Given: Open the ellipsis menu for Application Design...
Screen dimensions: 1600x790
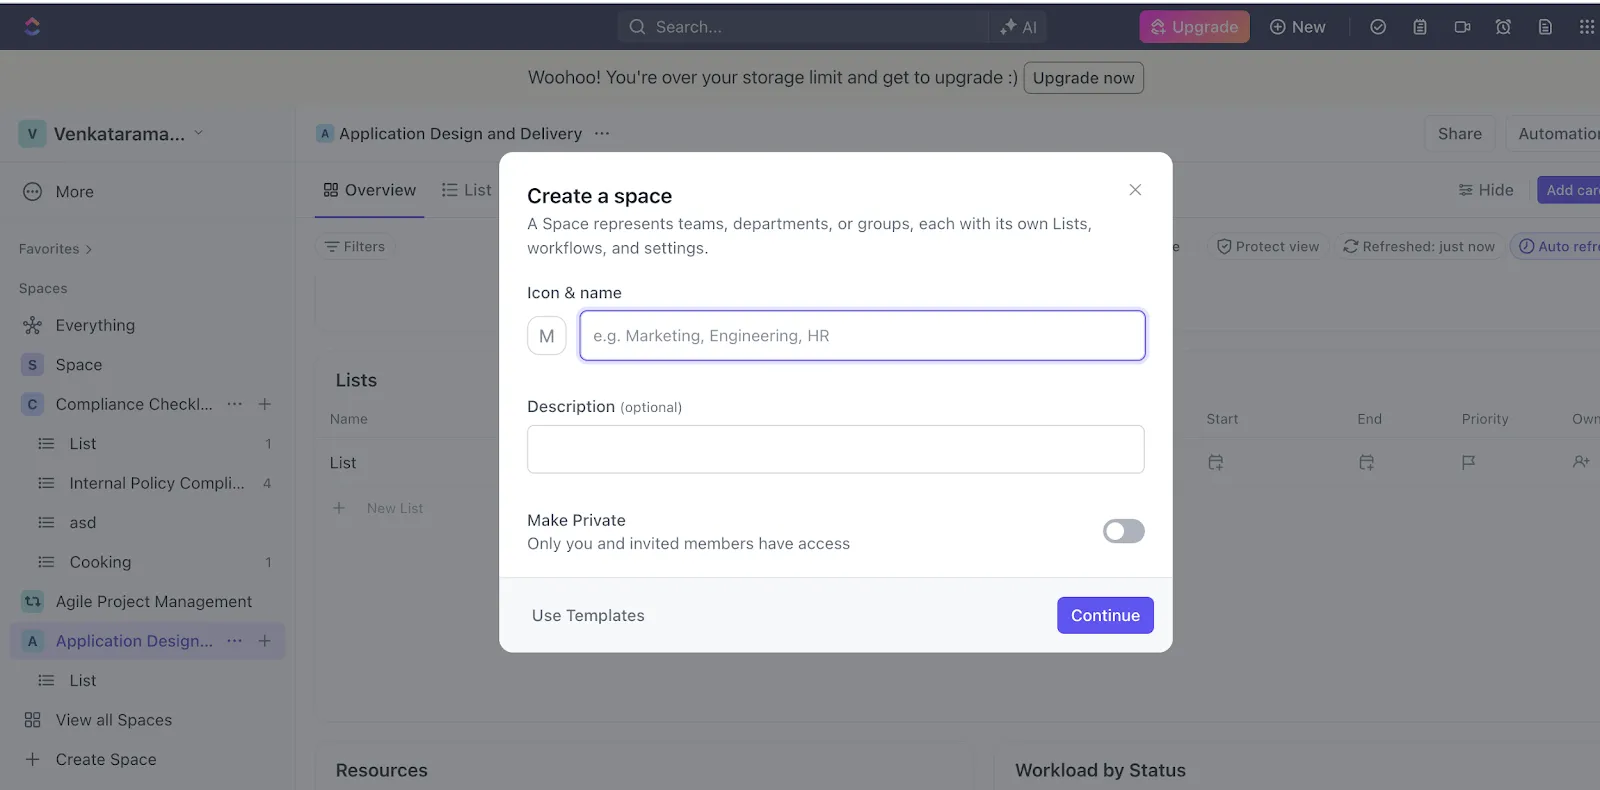Looking at the screenshot, I should coord(234,641).
